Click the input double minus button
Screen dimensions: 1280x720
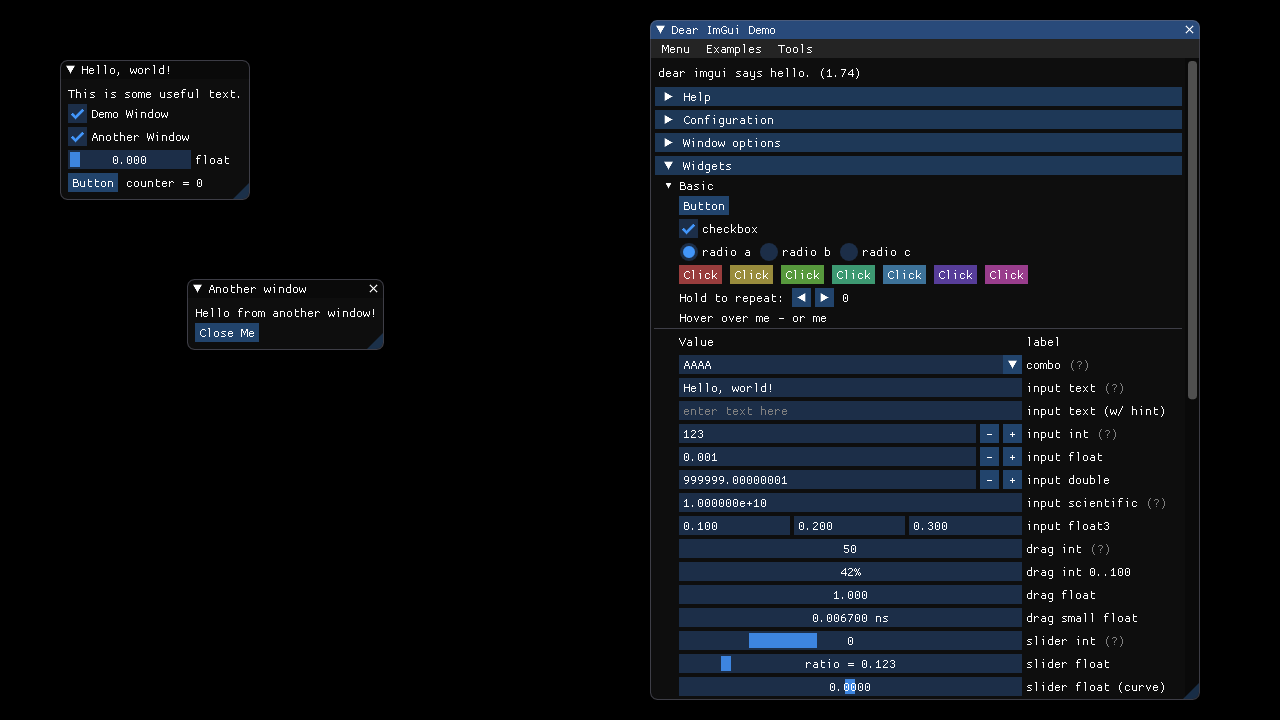989,480
